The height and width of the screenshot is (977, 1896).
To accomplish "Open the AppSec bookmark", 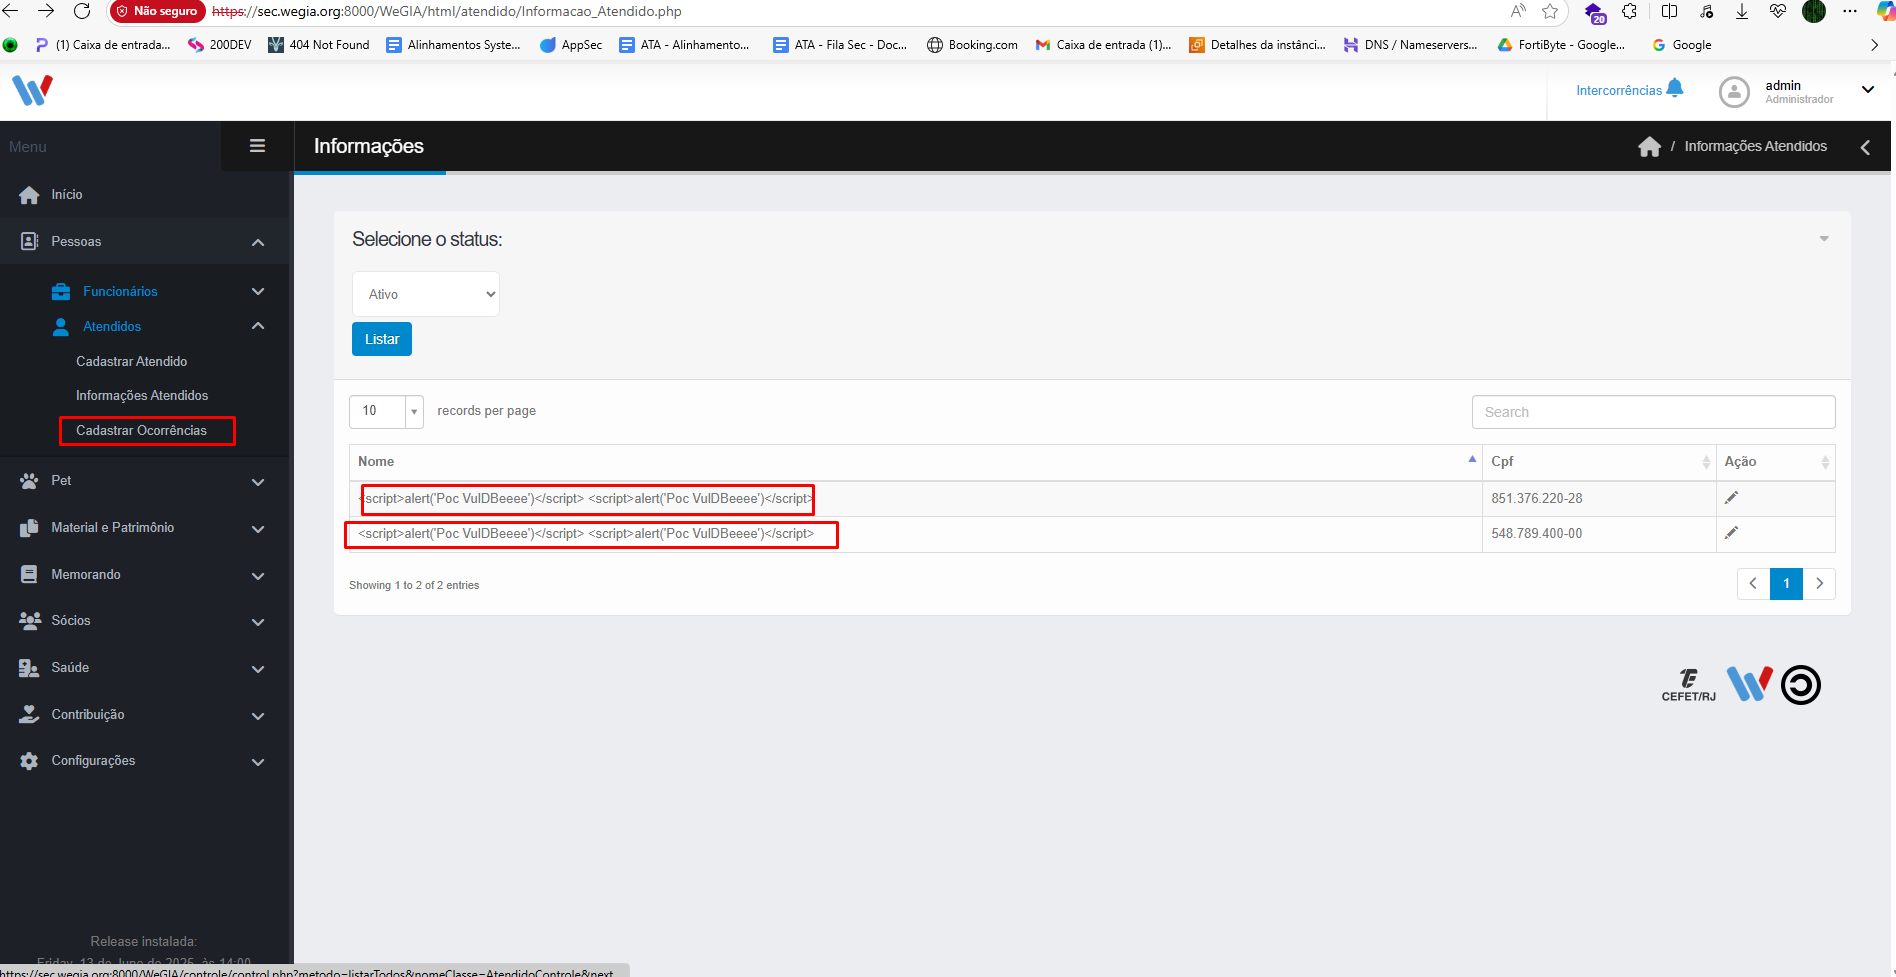I will (570, 45).
